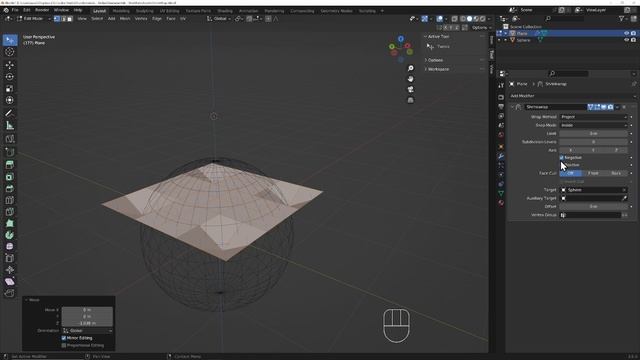Open Global transform orientation dropdown
Screen dimensions: 640x360
point(219,19)
